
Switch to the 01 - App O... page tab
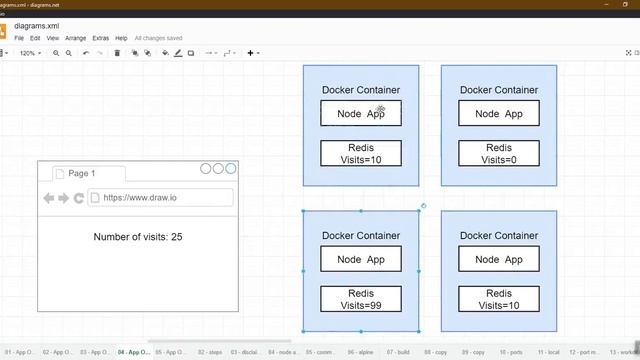[x=18, y=352]
